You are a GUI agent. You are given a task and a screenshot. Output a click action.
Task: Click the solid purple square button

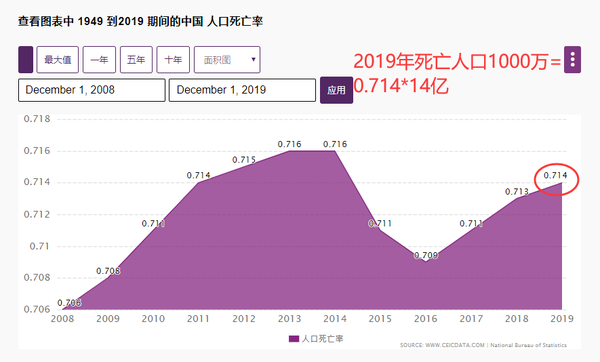click(x=26, y=60)
